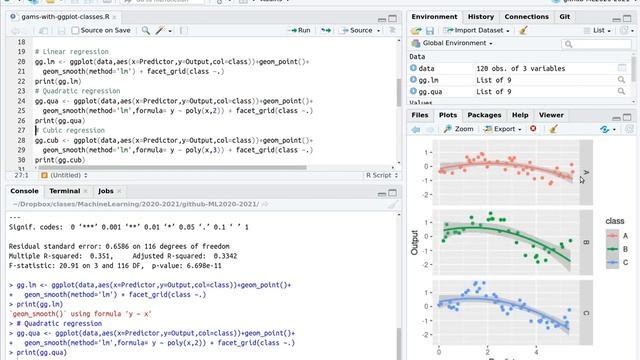
Task: Click the '27:1' cursor position indicator
Action: (21, 175)
